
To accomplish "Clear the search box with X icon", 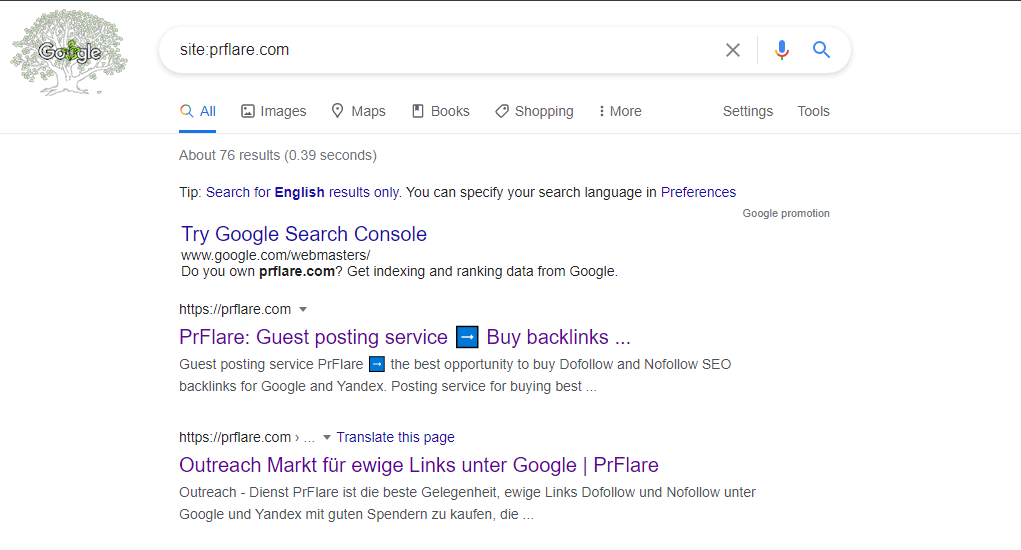I will [733, 50].
